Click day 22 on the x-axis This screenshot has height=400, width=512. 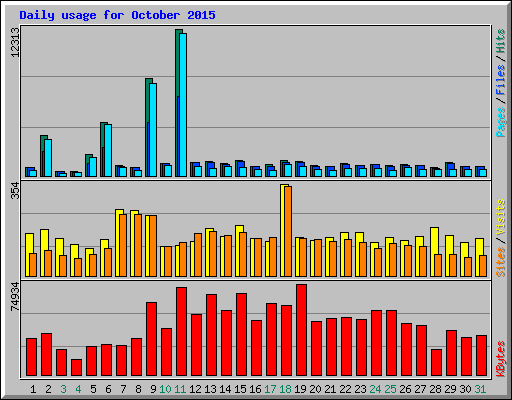345,389
